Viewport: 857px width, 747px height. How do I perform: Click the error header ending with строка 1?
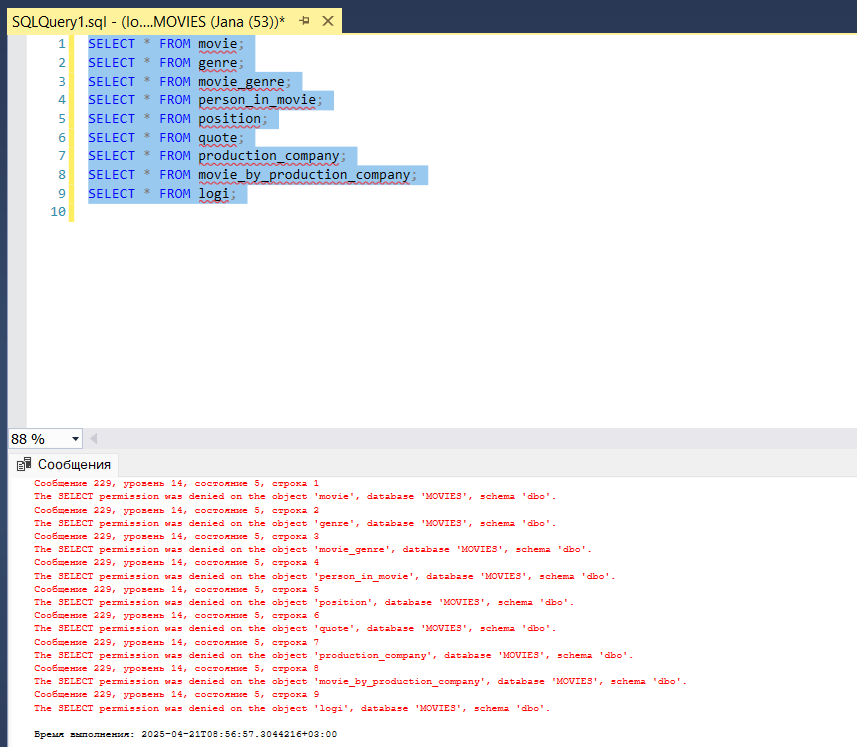click(177, 483)
